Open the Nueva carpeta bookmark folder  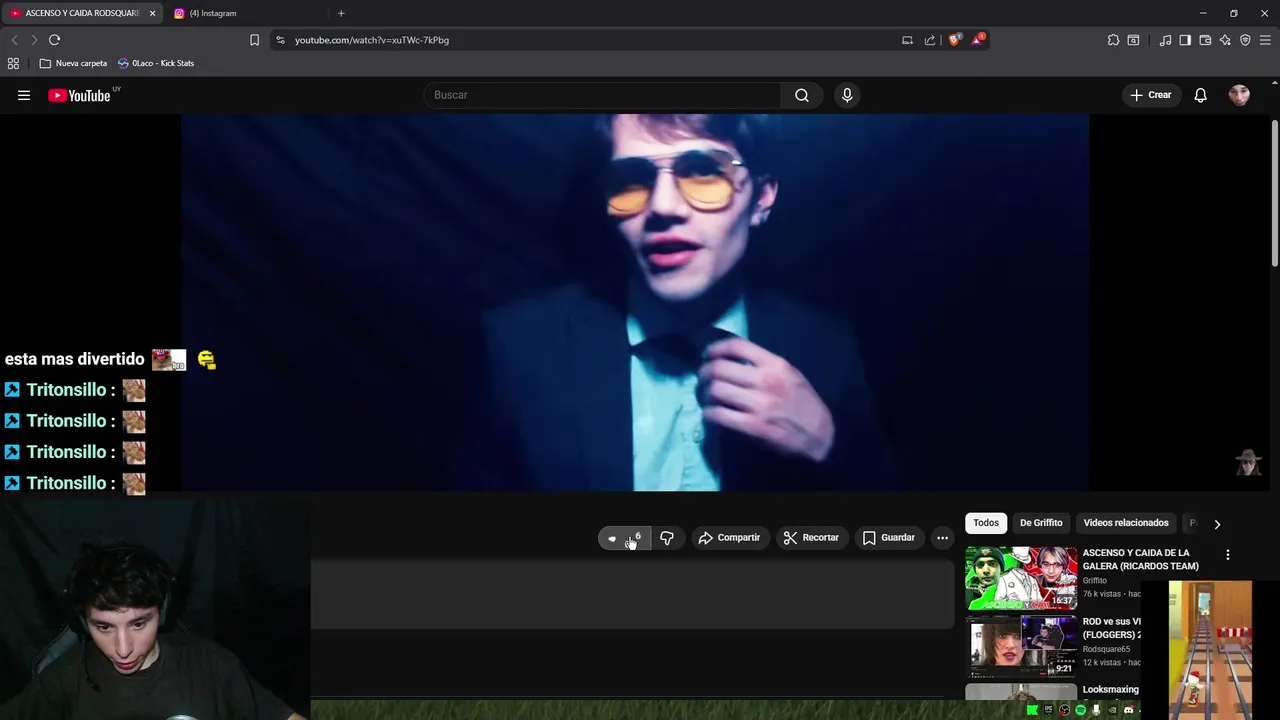pos(73,63)
